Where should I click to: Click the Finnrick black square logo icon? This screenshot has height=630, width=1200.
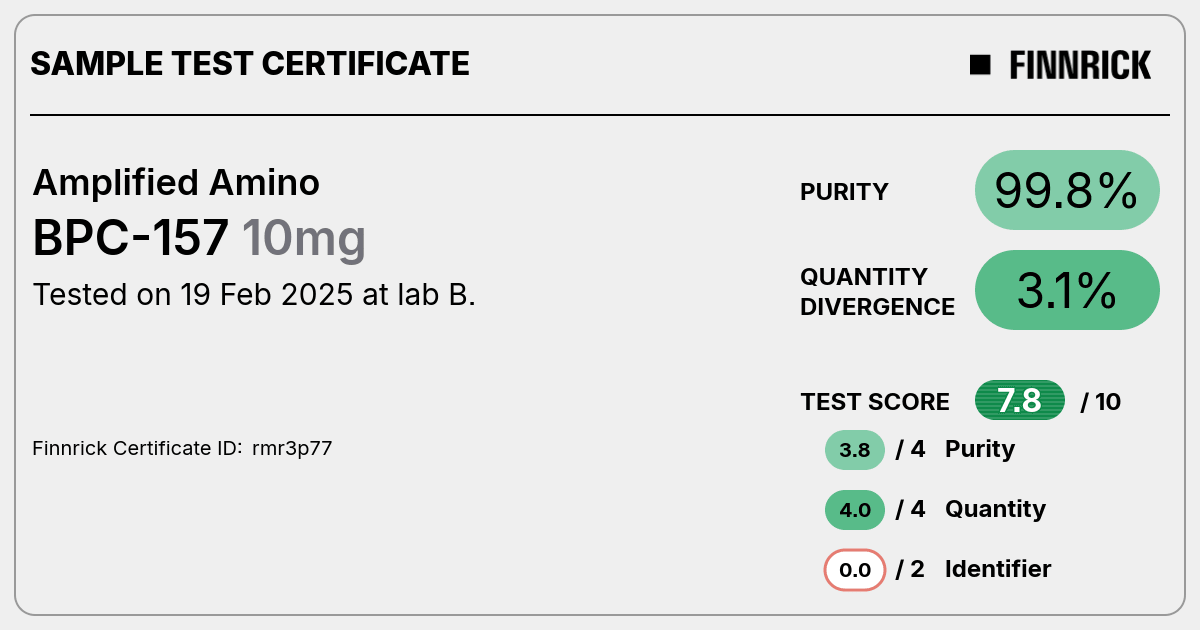pos(980,65)
